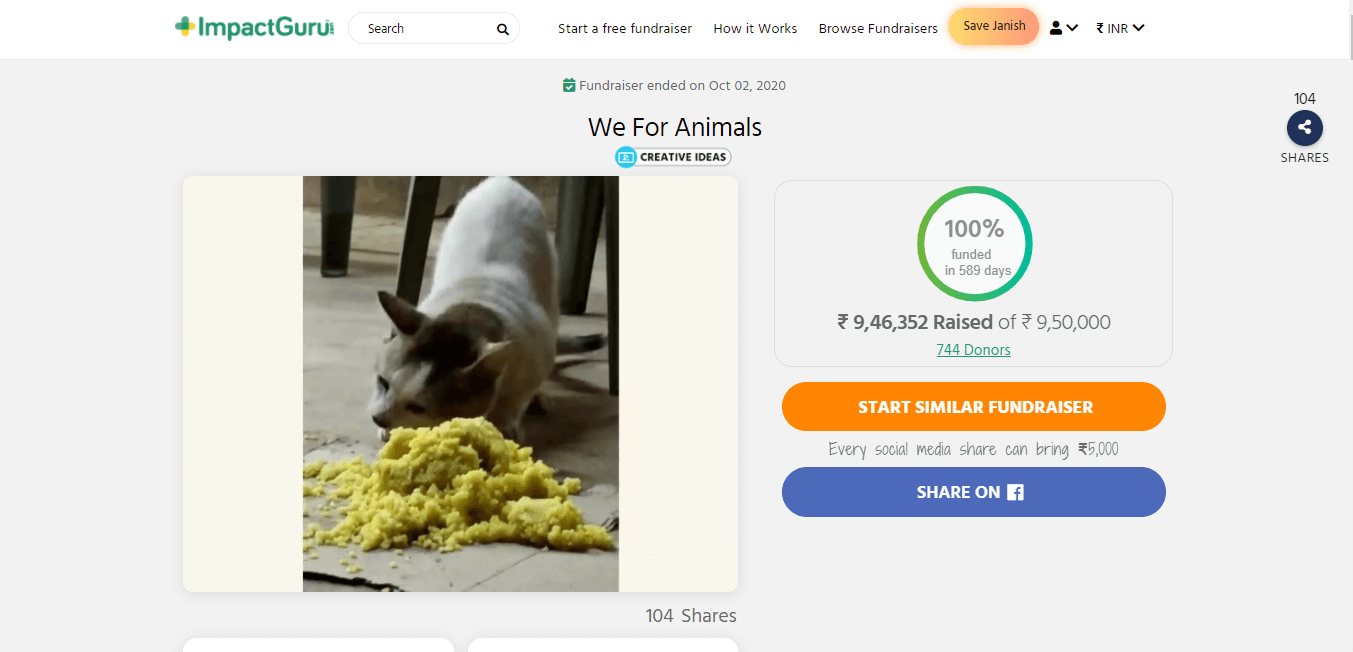Click the calendar icon beside fundraiser ended
The image size is (1353, 652).
coord(569,85)
